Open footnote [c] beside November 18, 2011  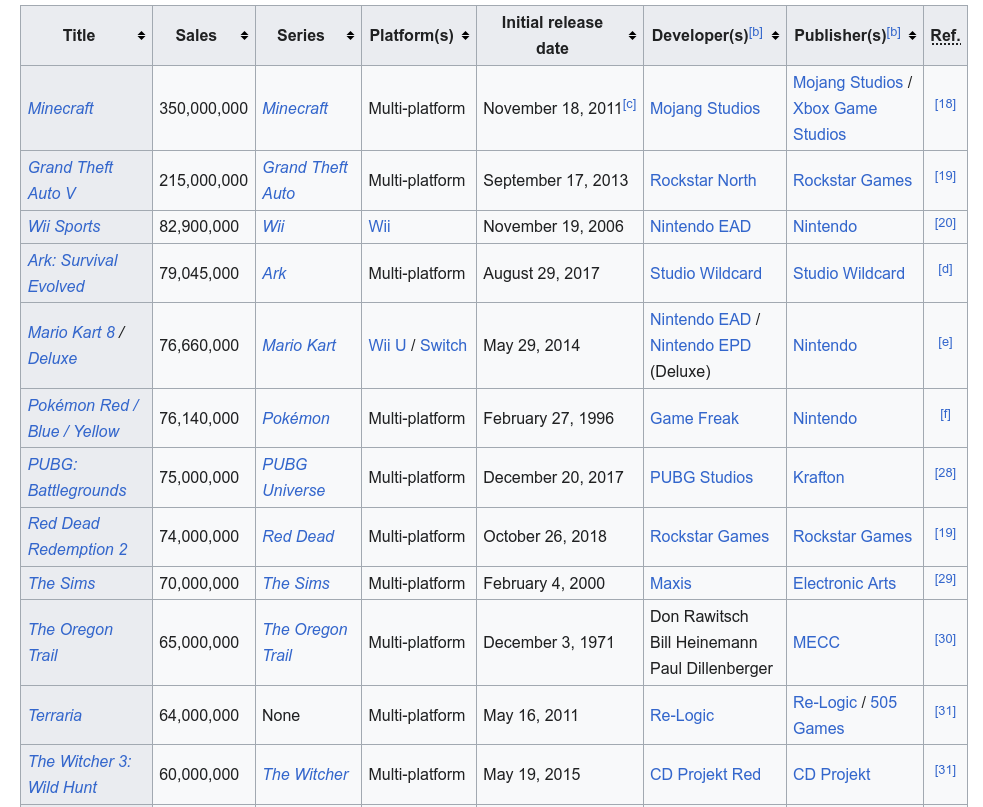coord(629,104)
